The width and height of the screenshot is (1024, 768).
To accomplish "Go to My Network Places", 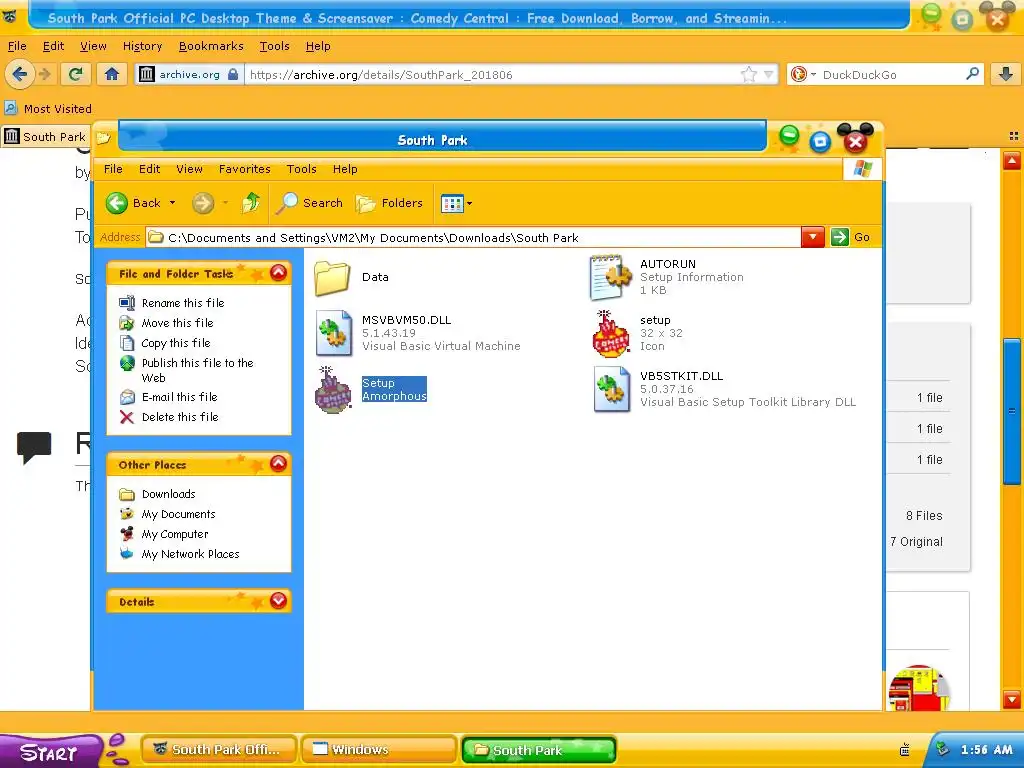I will point(190,554).
